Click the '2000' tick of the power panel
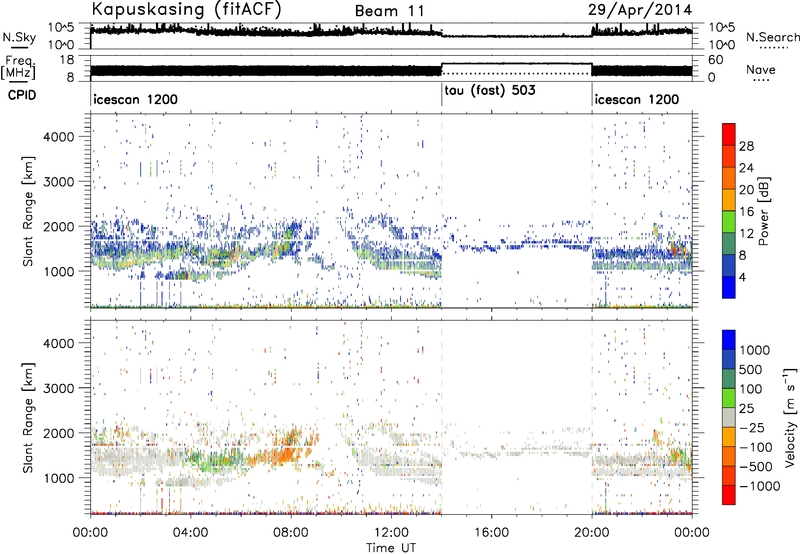This screenshot has height=554, width=800. click(x=59, y=226)
